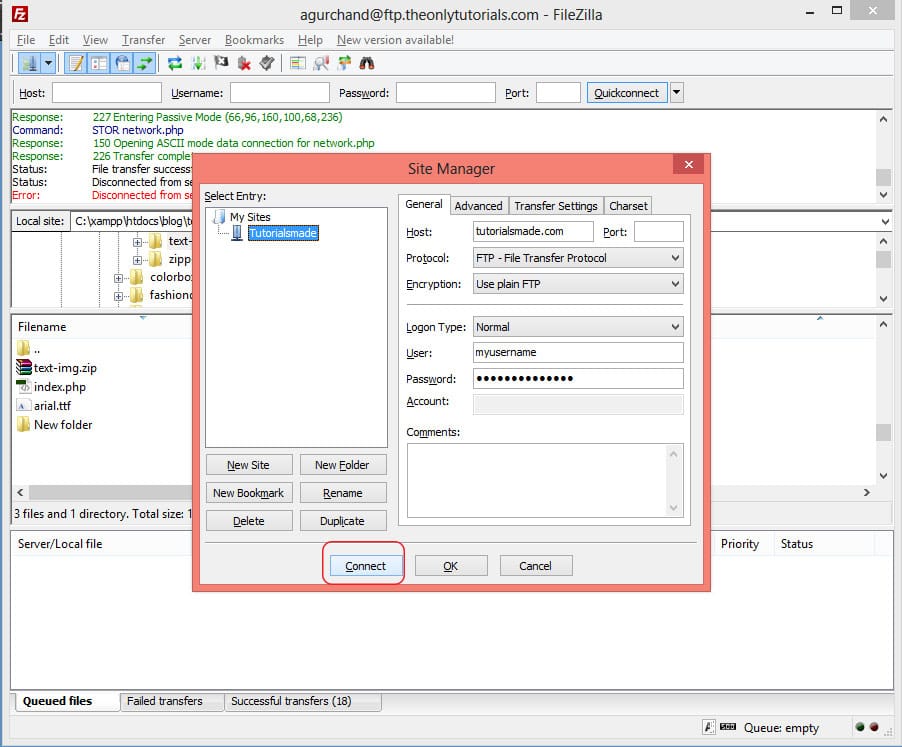Click the PHP file icon of index.php
The width and height of the screenshot is (902, 747).
pyautogui.click(x=24, y=386)
